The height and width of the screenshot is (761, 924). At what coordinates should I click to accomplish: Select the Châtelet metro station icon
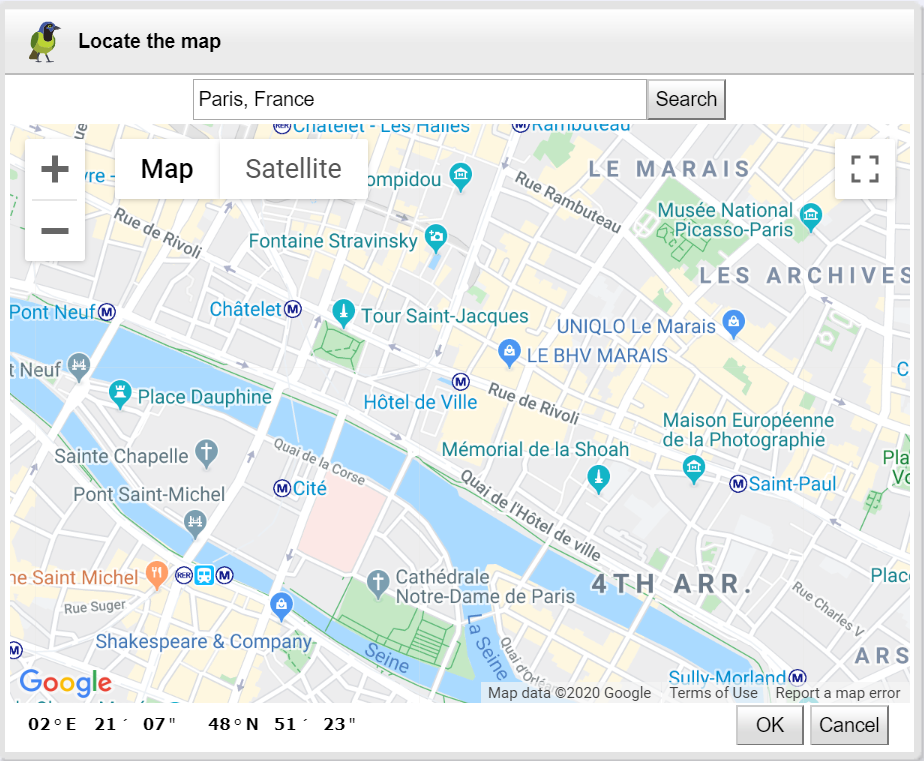[293, 309]
